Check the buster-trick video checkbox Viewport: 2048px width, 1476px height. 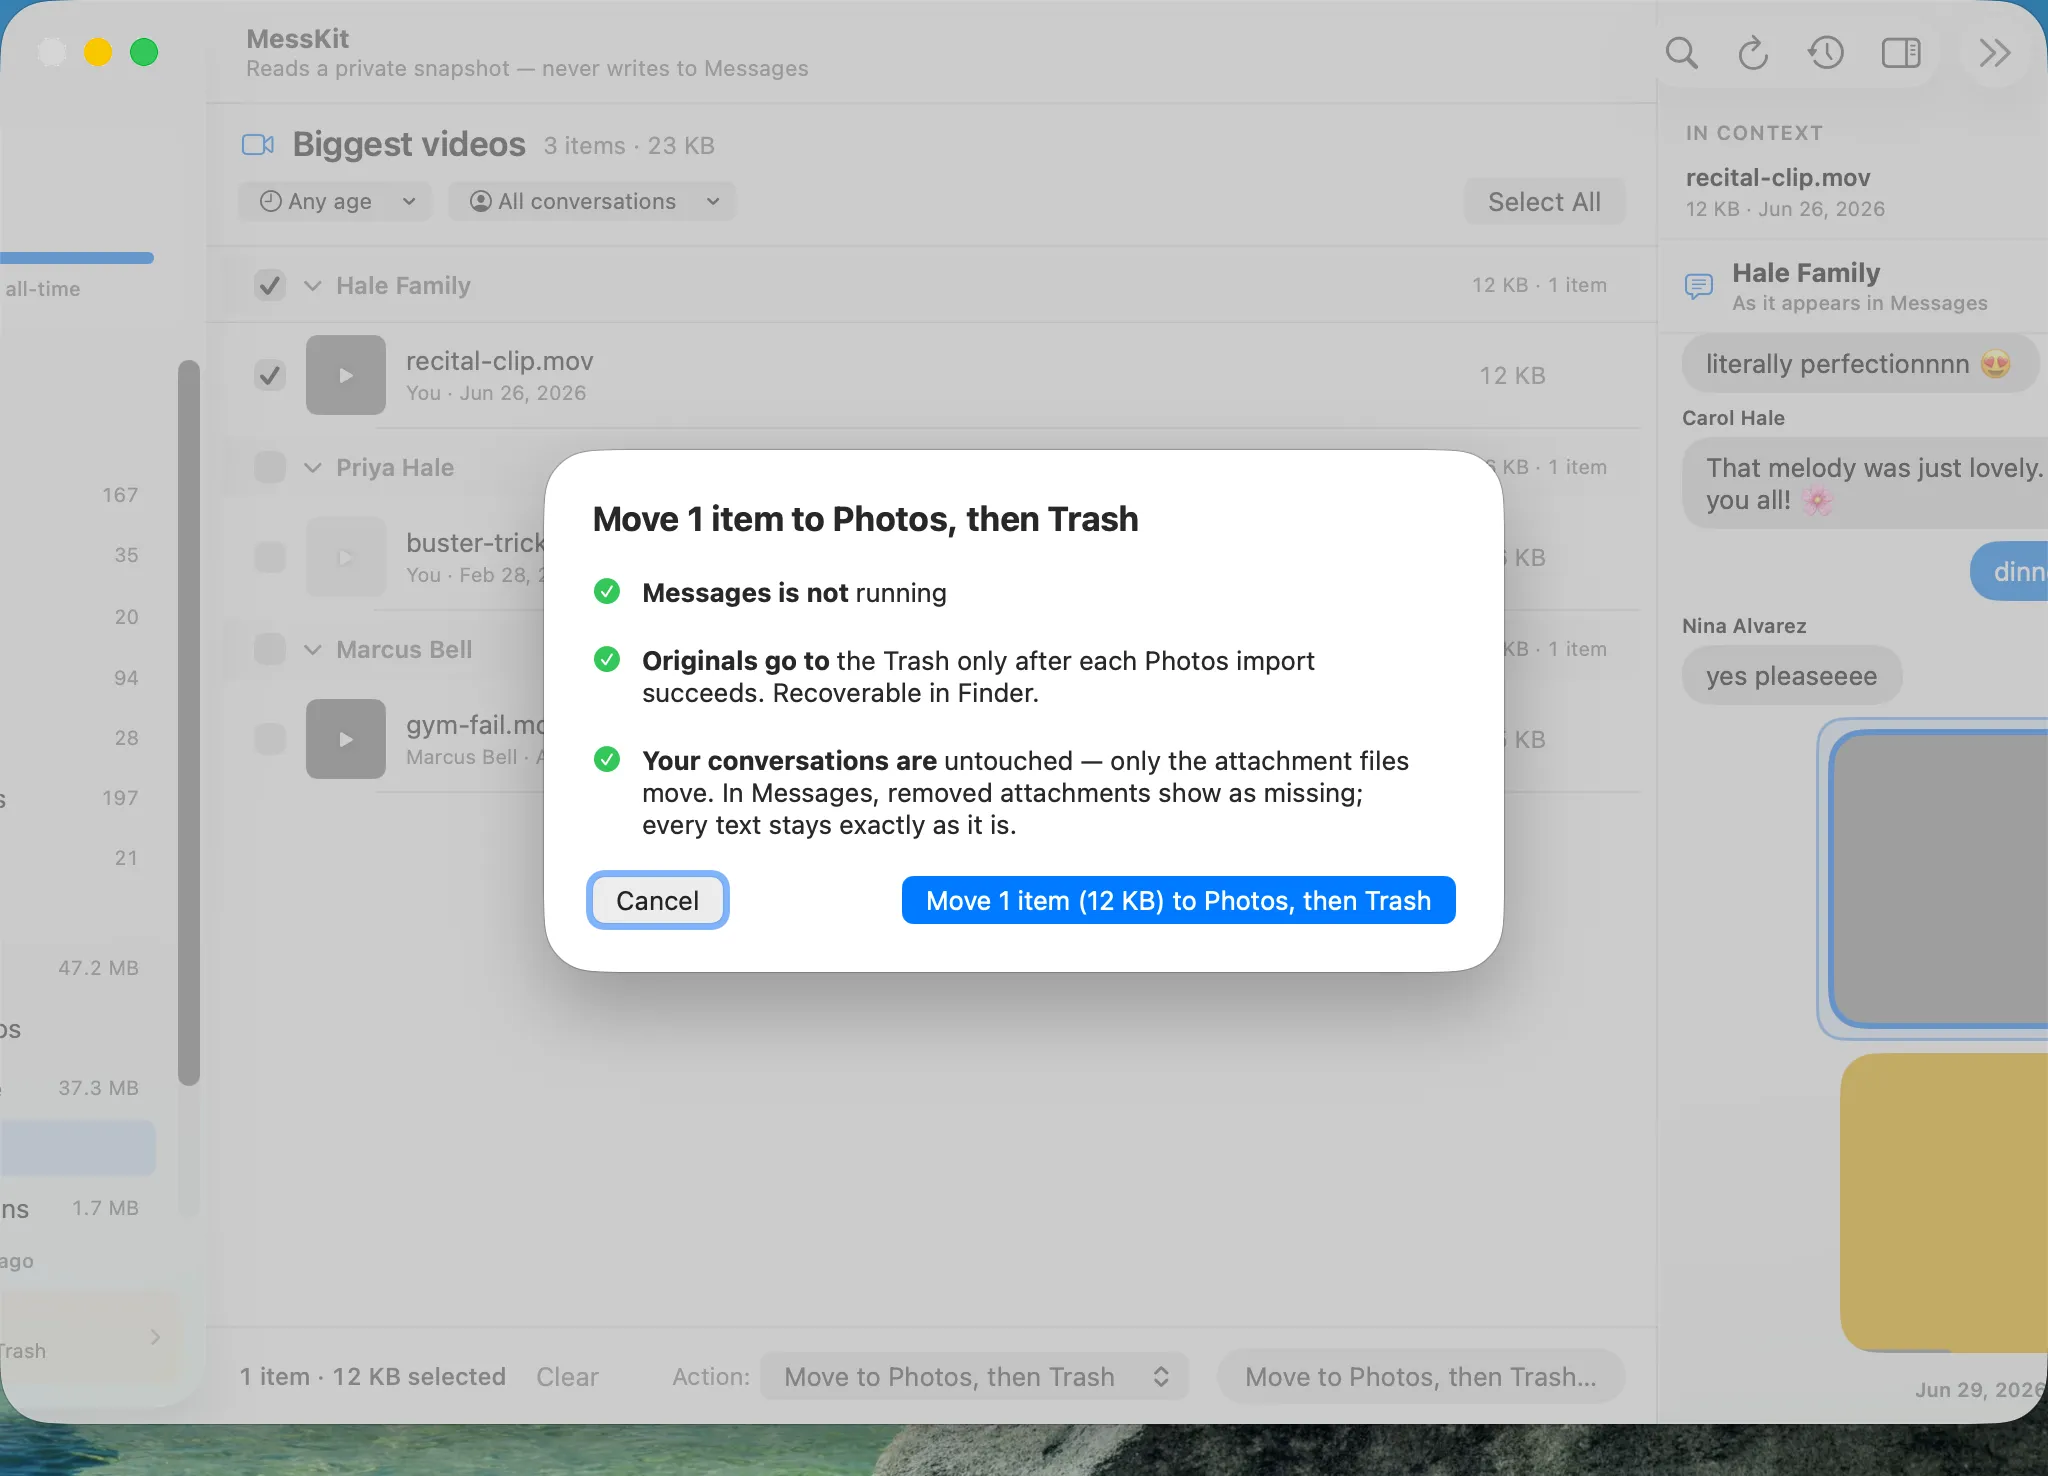point(270,557)
